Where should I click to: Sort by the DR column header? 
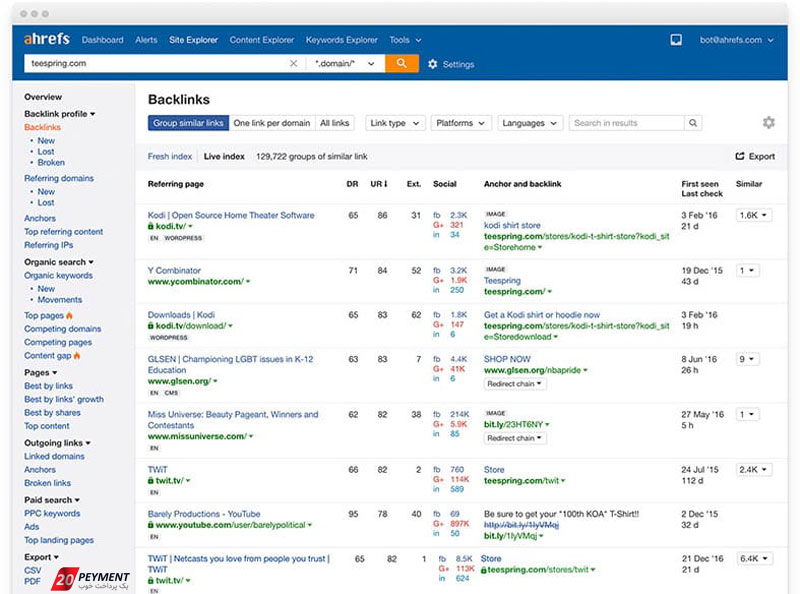(352, 184)
